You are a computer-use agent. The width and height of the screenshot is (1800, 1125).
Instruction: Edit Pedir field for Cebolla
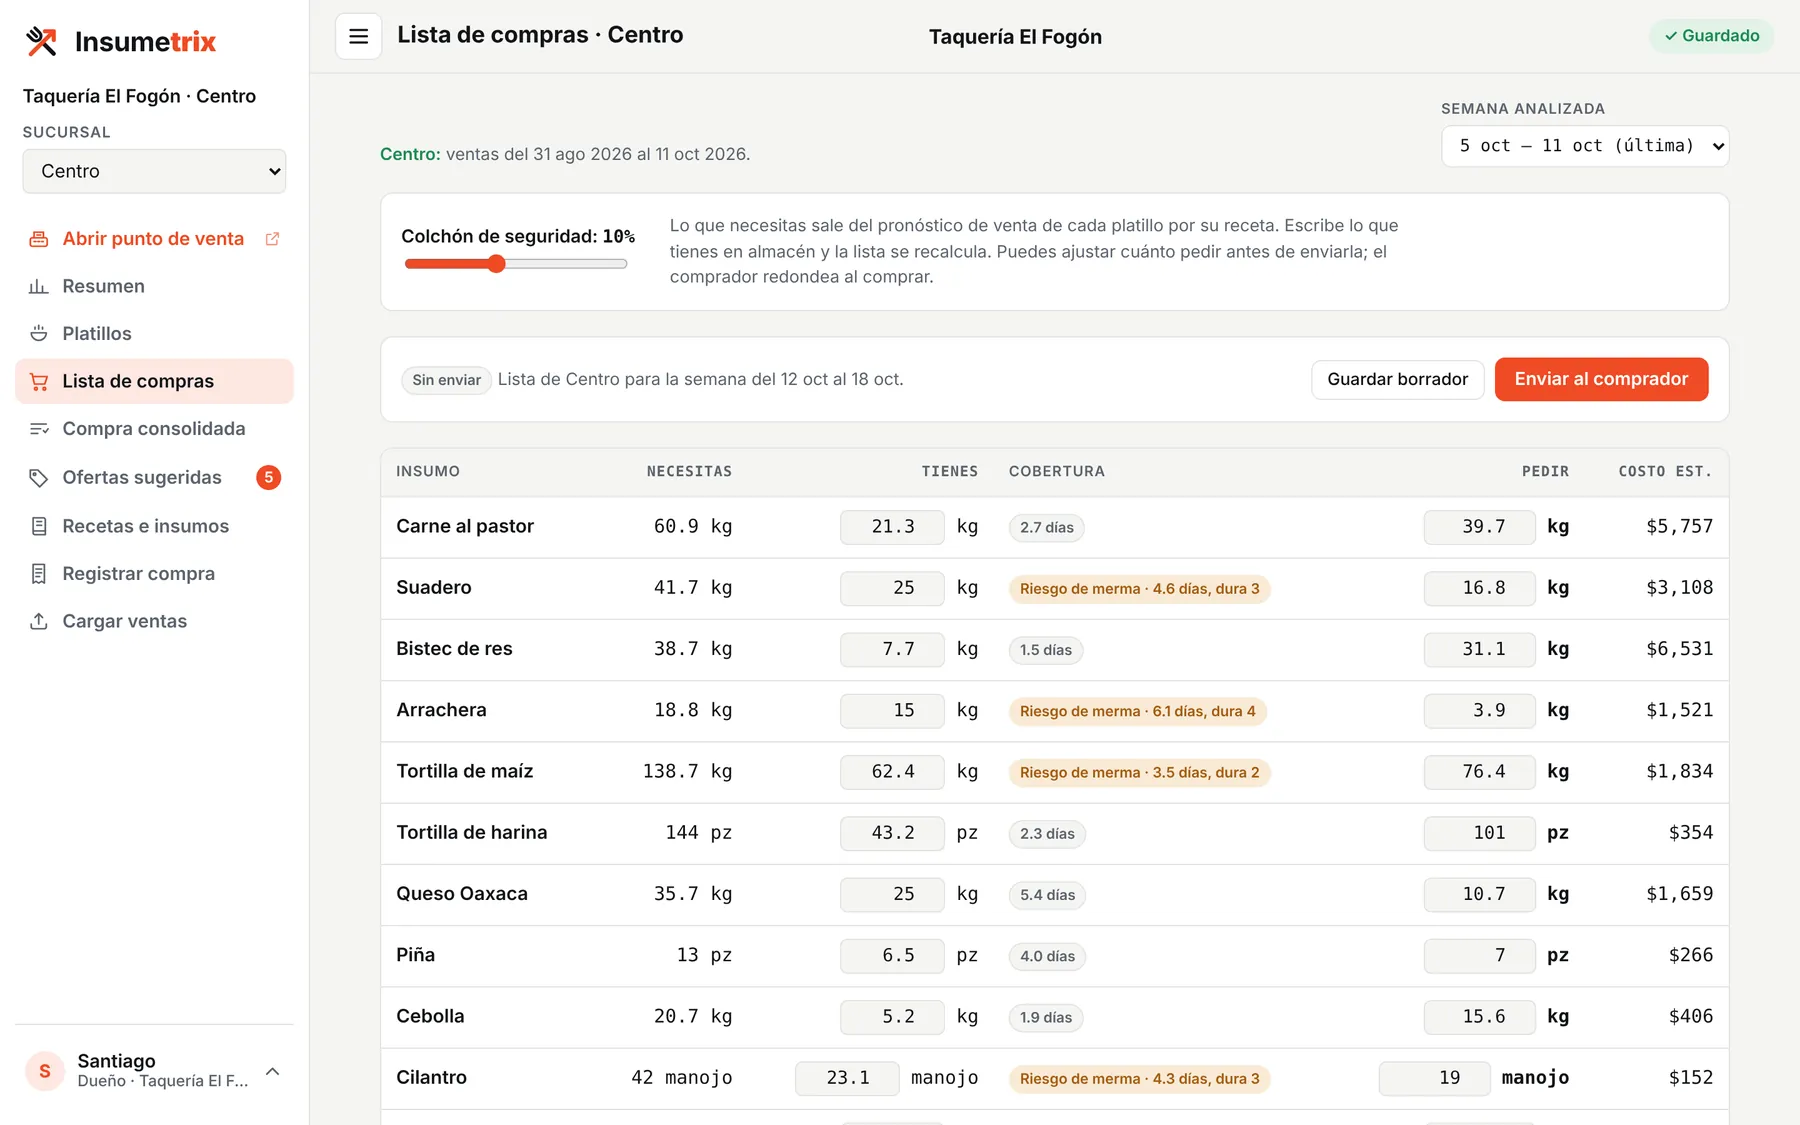tap(1479, 1016)
